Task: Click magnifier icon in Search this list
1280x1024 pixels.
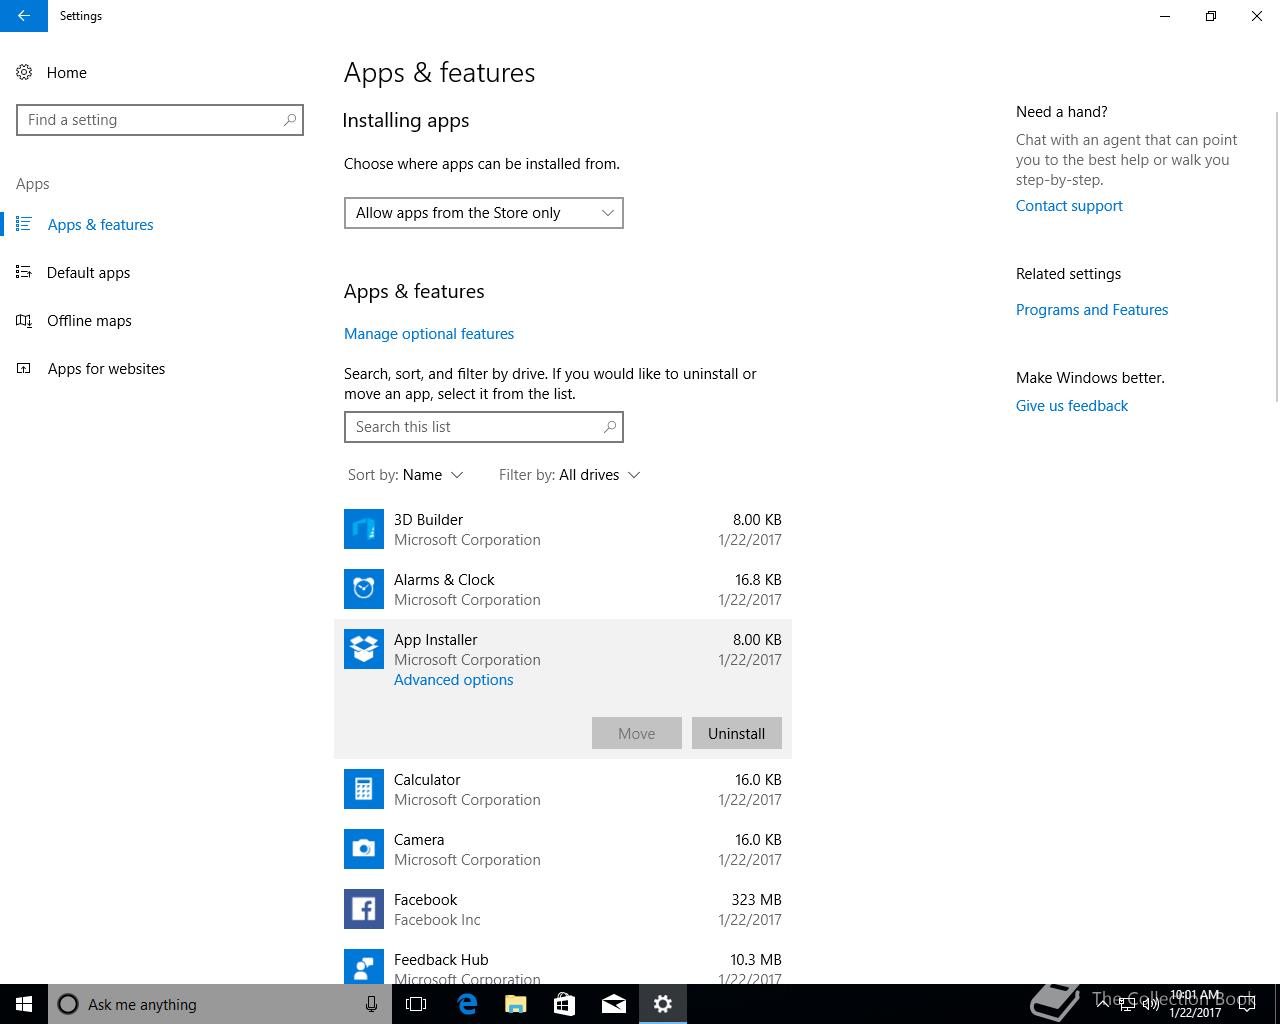Action: coord(610,427)
